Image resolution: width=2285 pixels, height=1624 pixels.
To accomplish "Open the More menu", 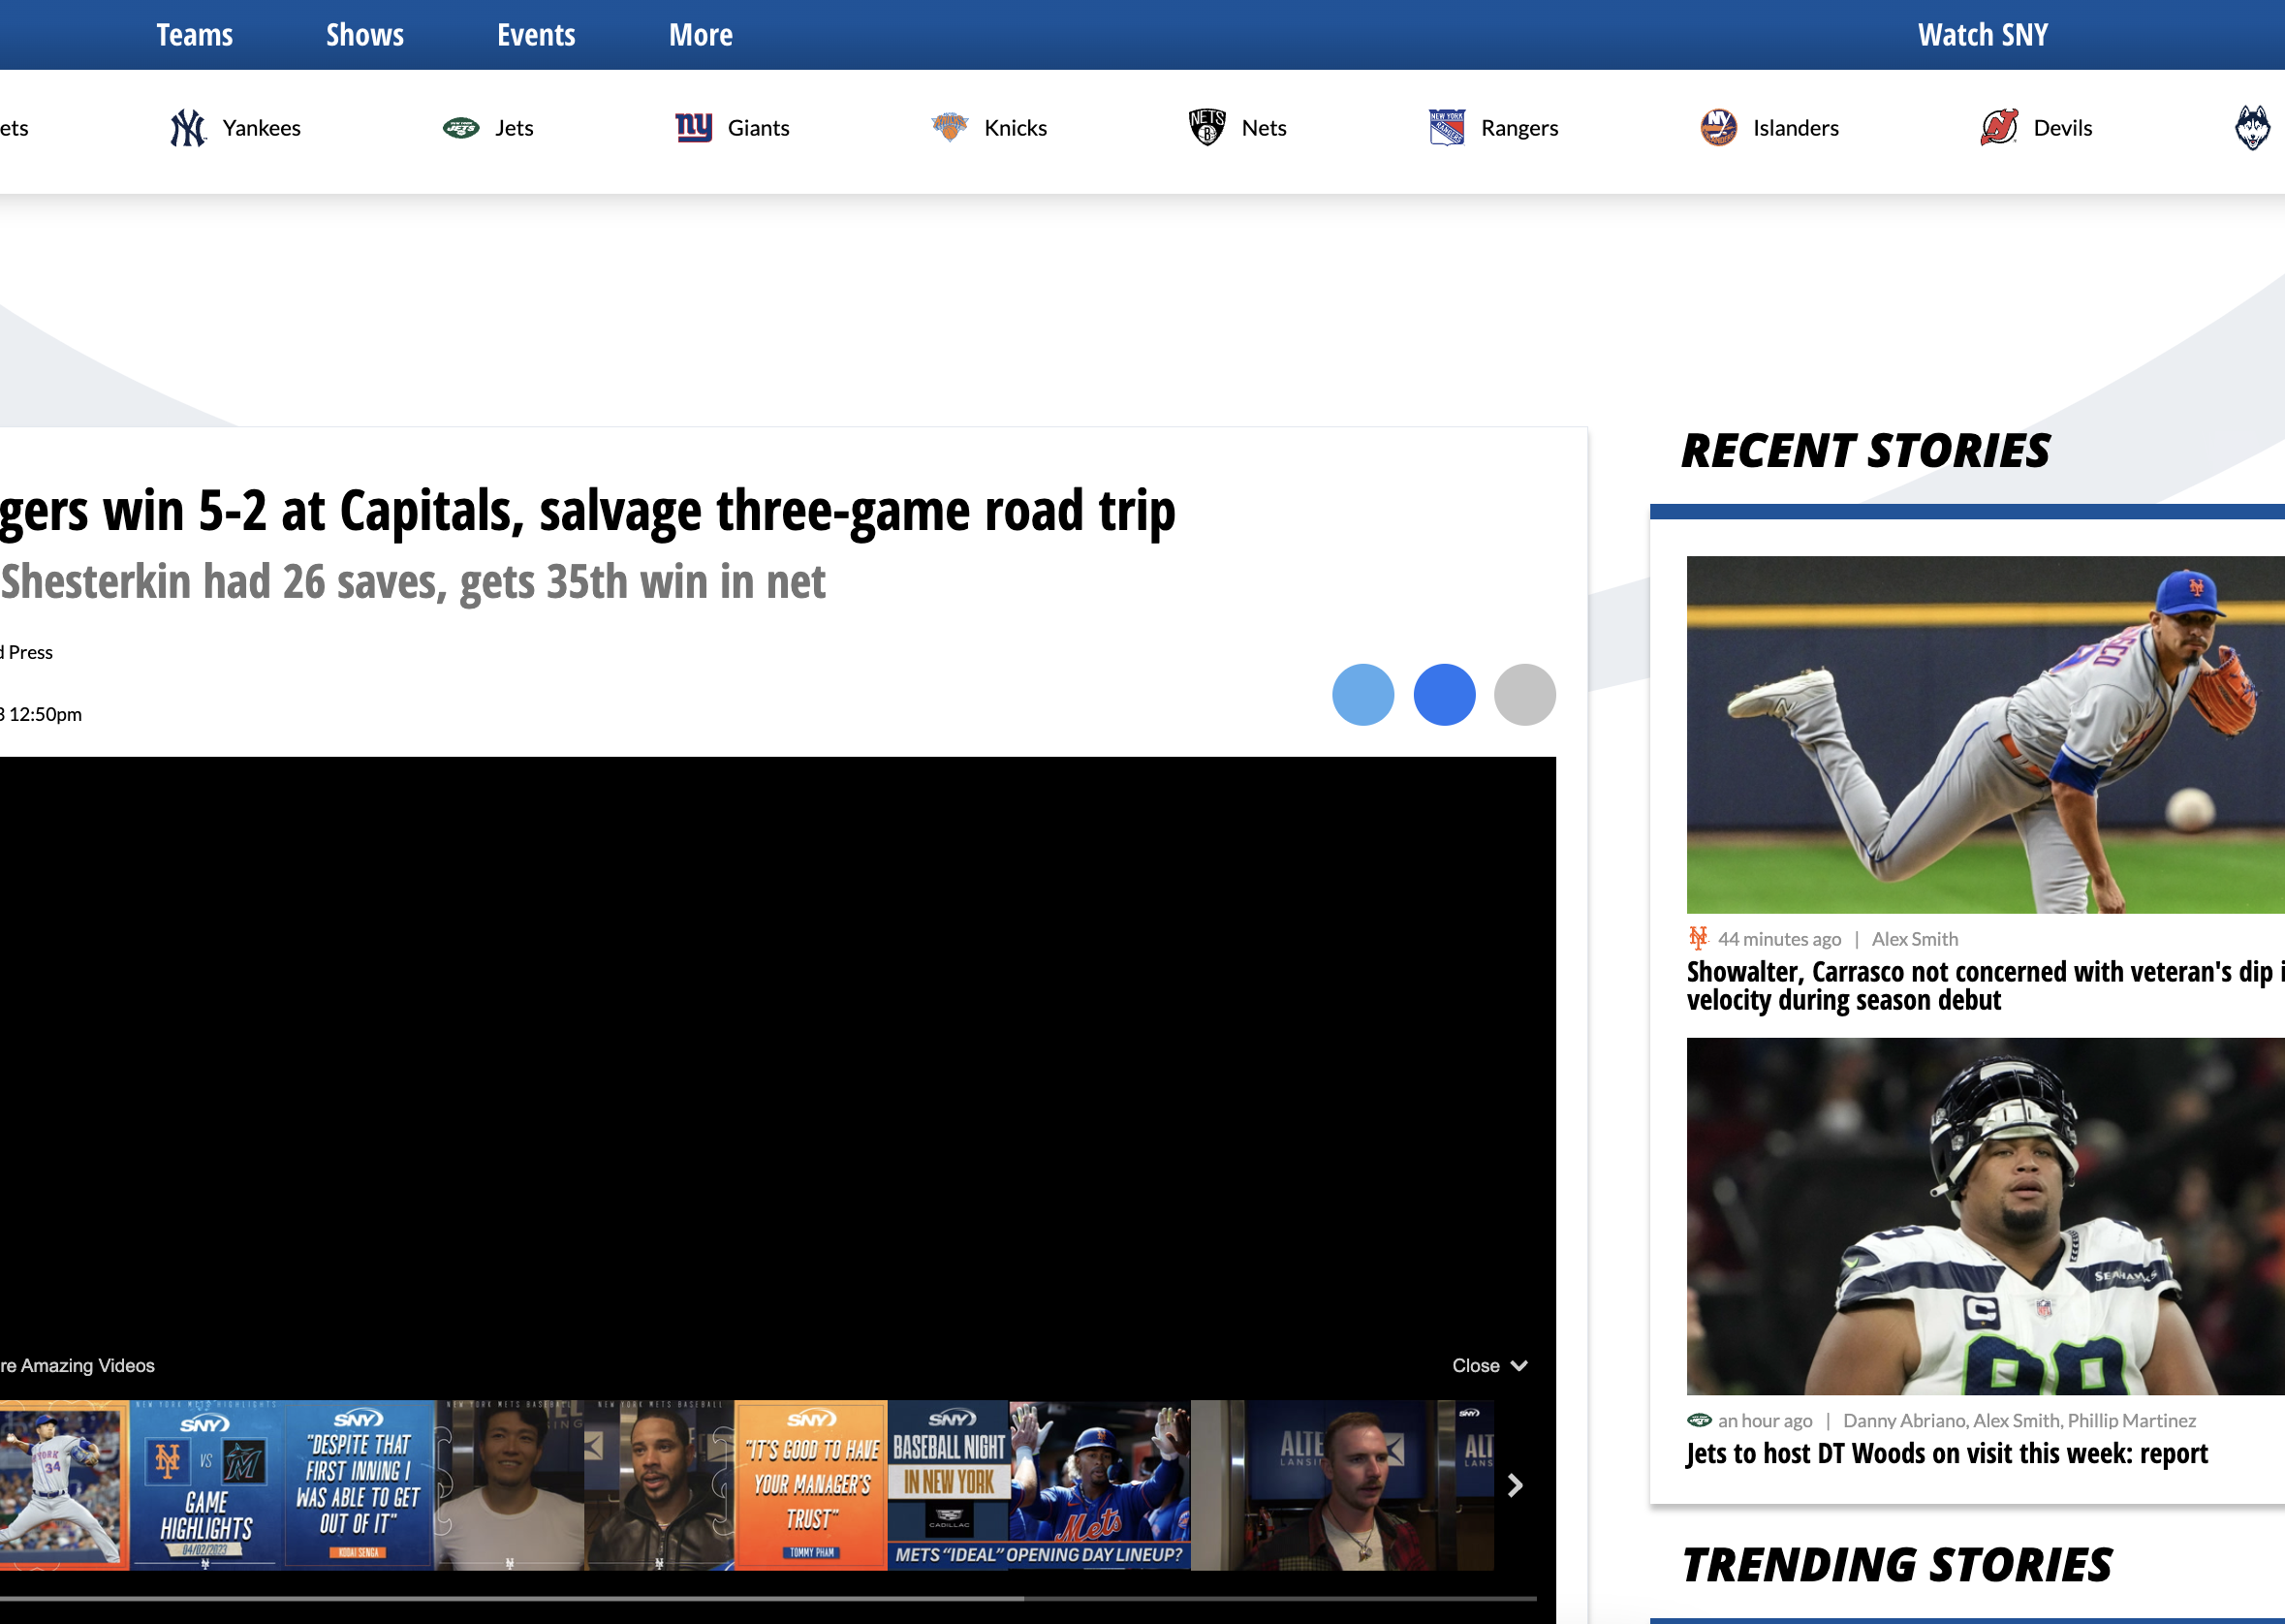I will tap(700, 35).
